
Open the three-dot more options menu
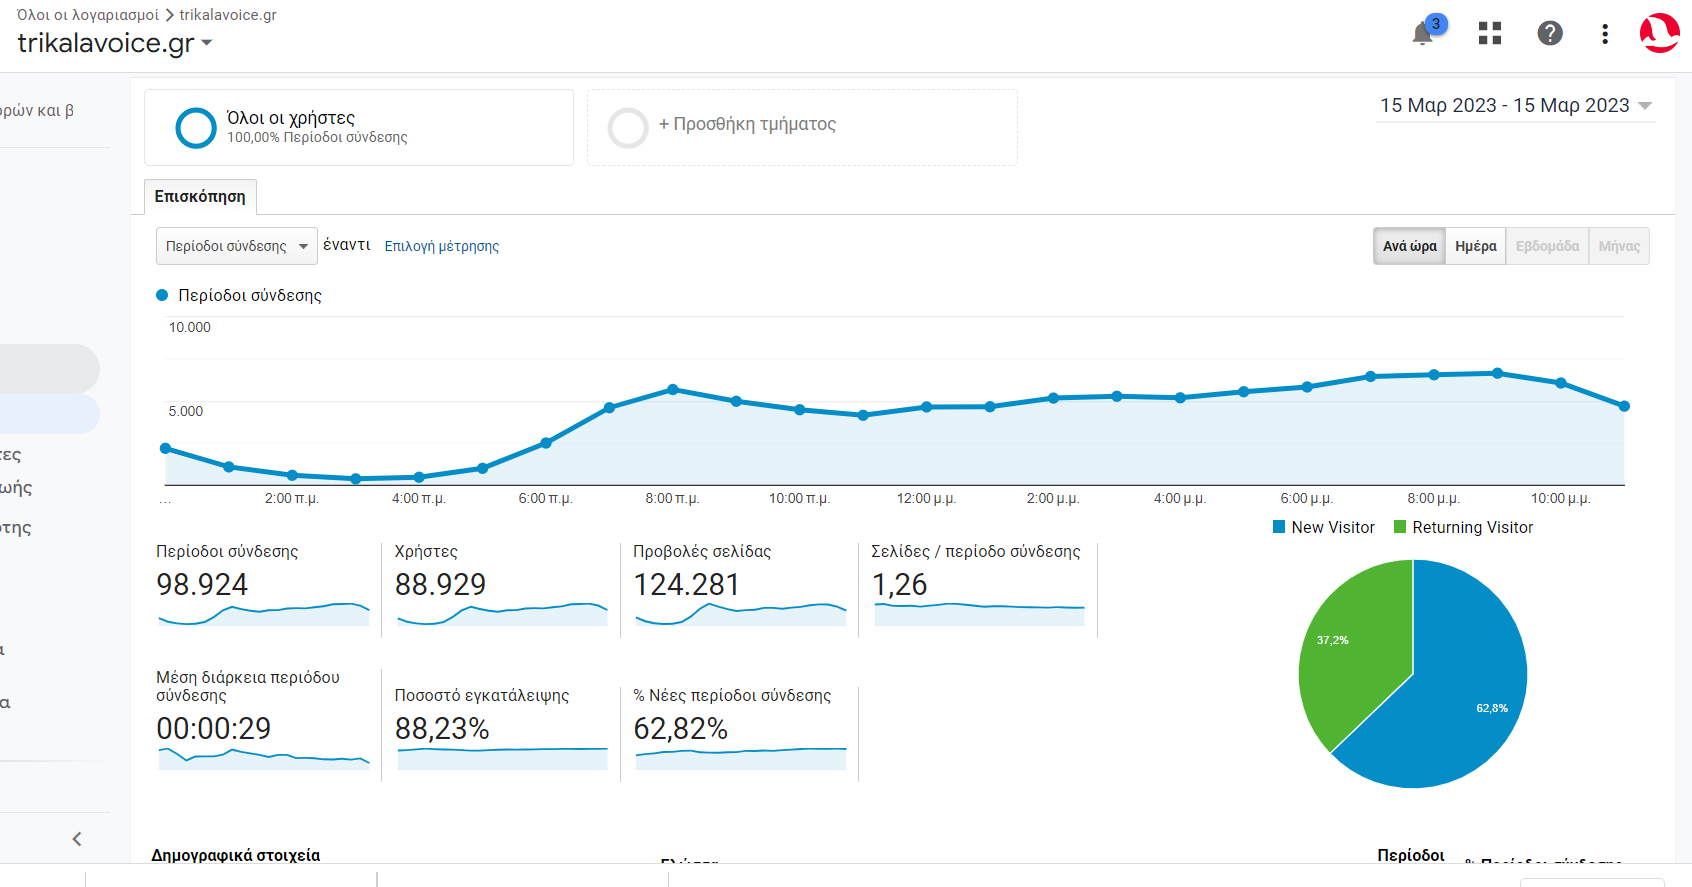point(1605,34)
